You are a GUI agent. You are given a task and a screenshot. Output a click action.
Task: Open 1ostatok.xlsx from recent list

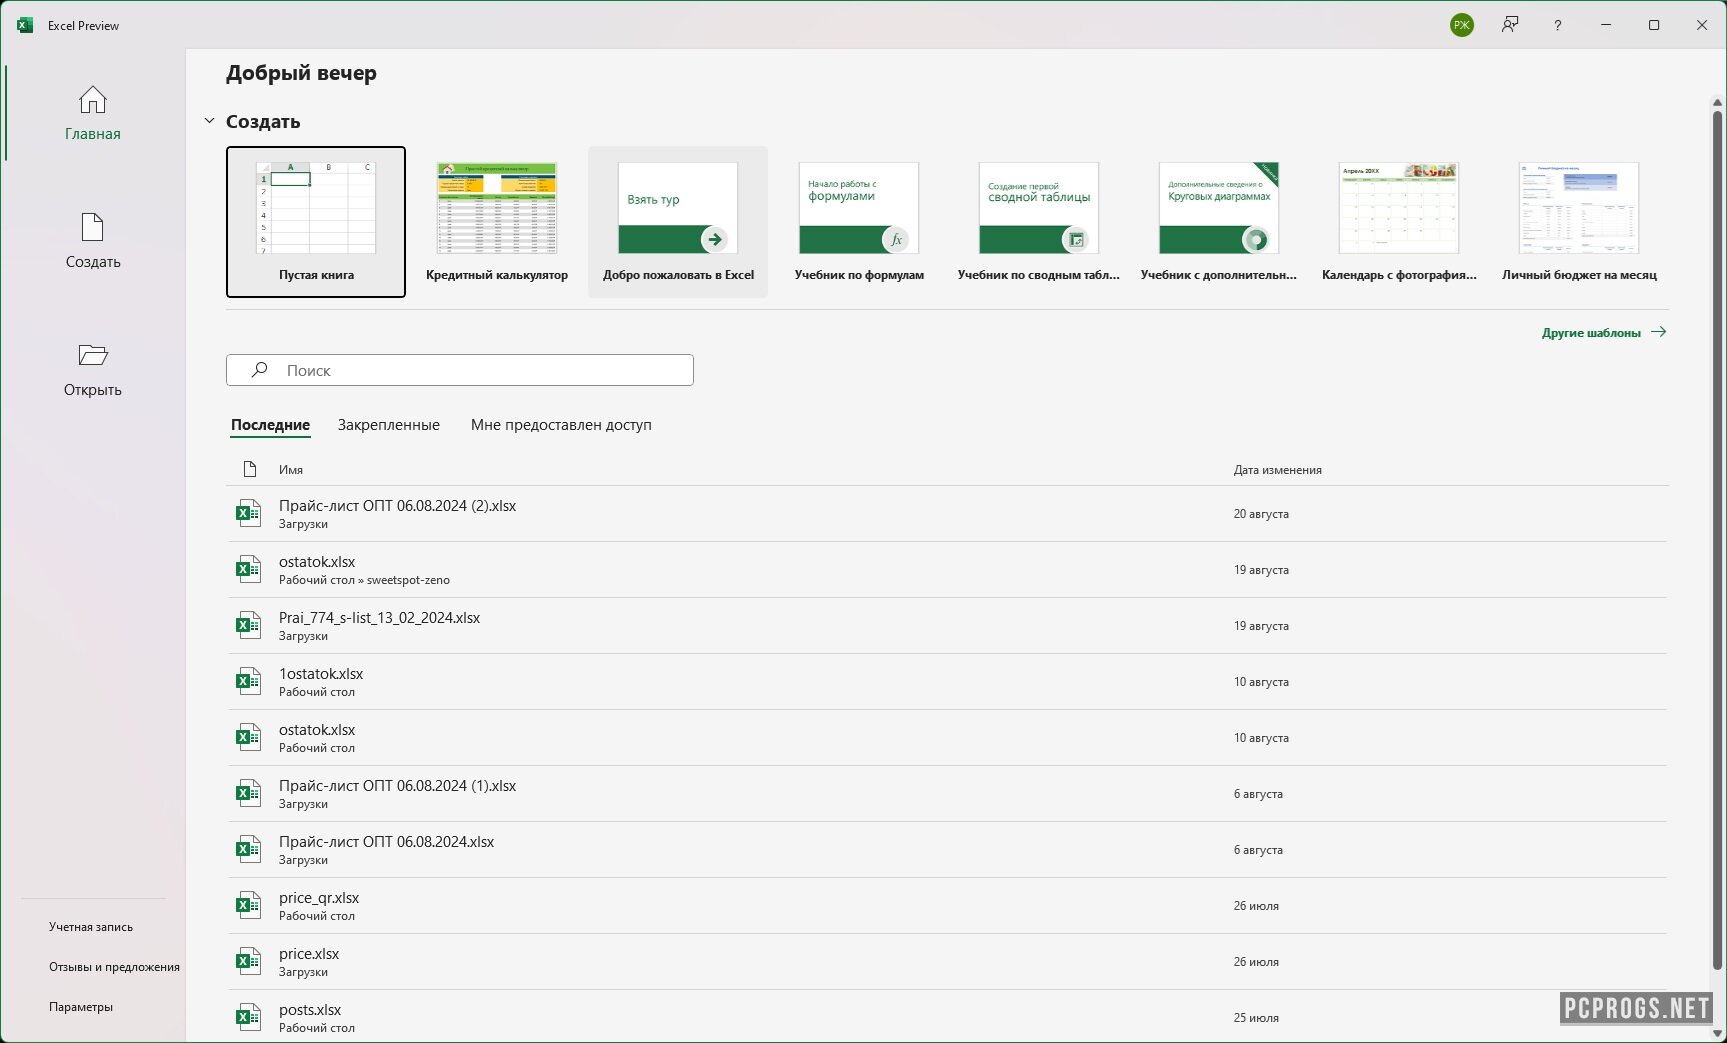point(321,674)
